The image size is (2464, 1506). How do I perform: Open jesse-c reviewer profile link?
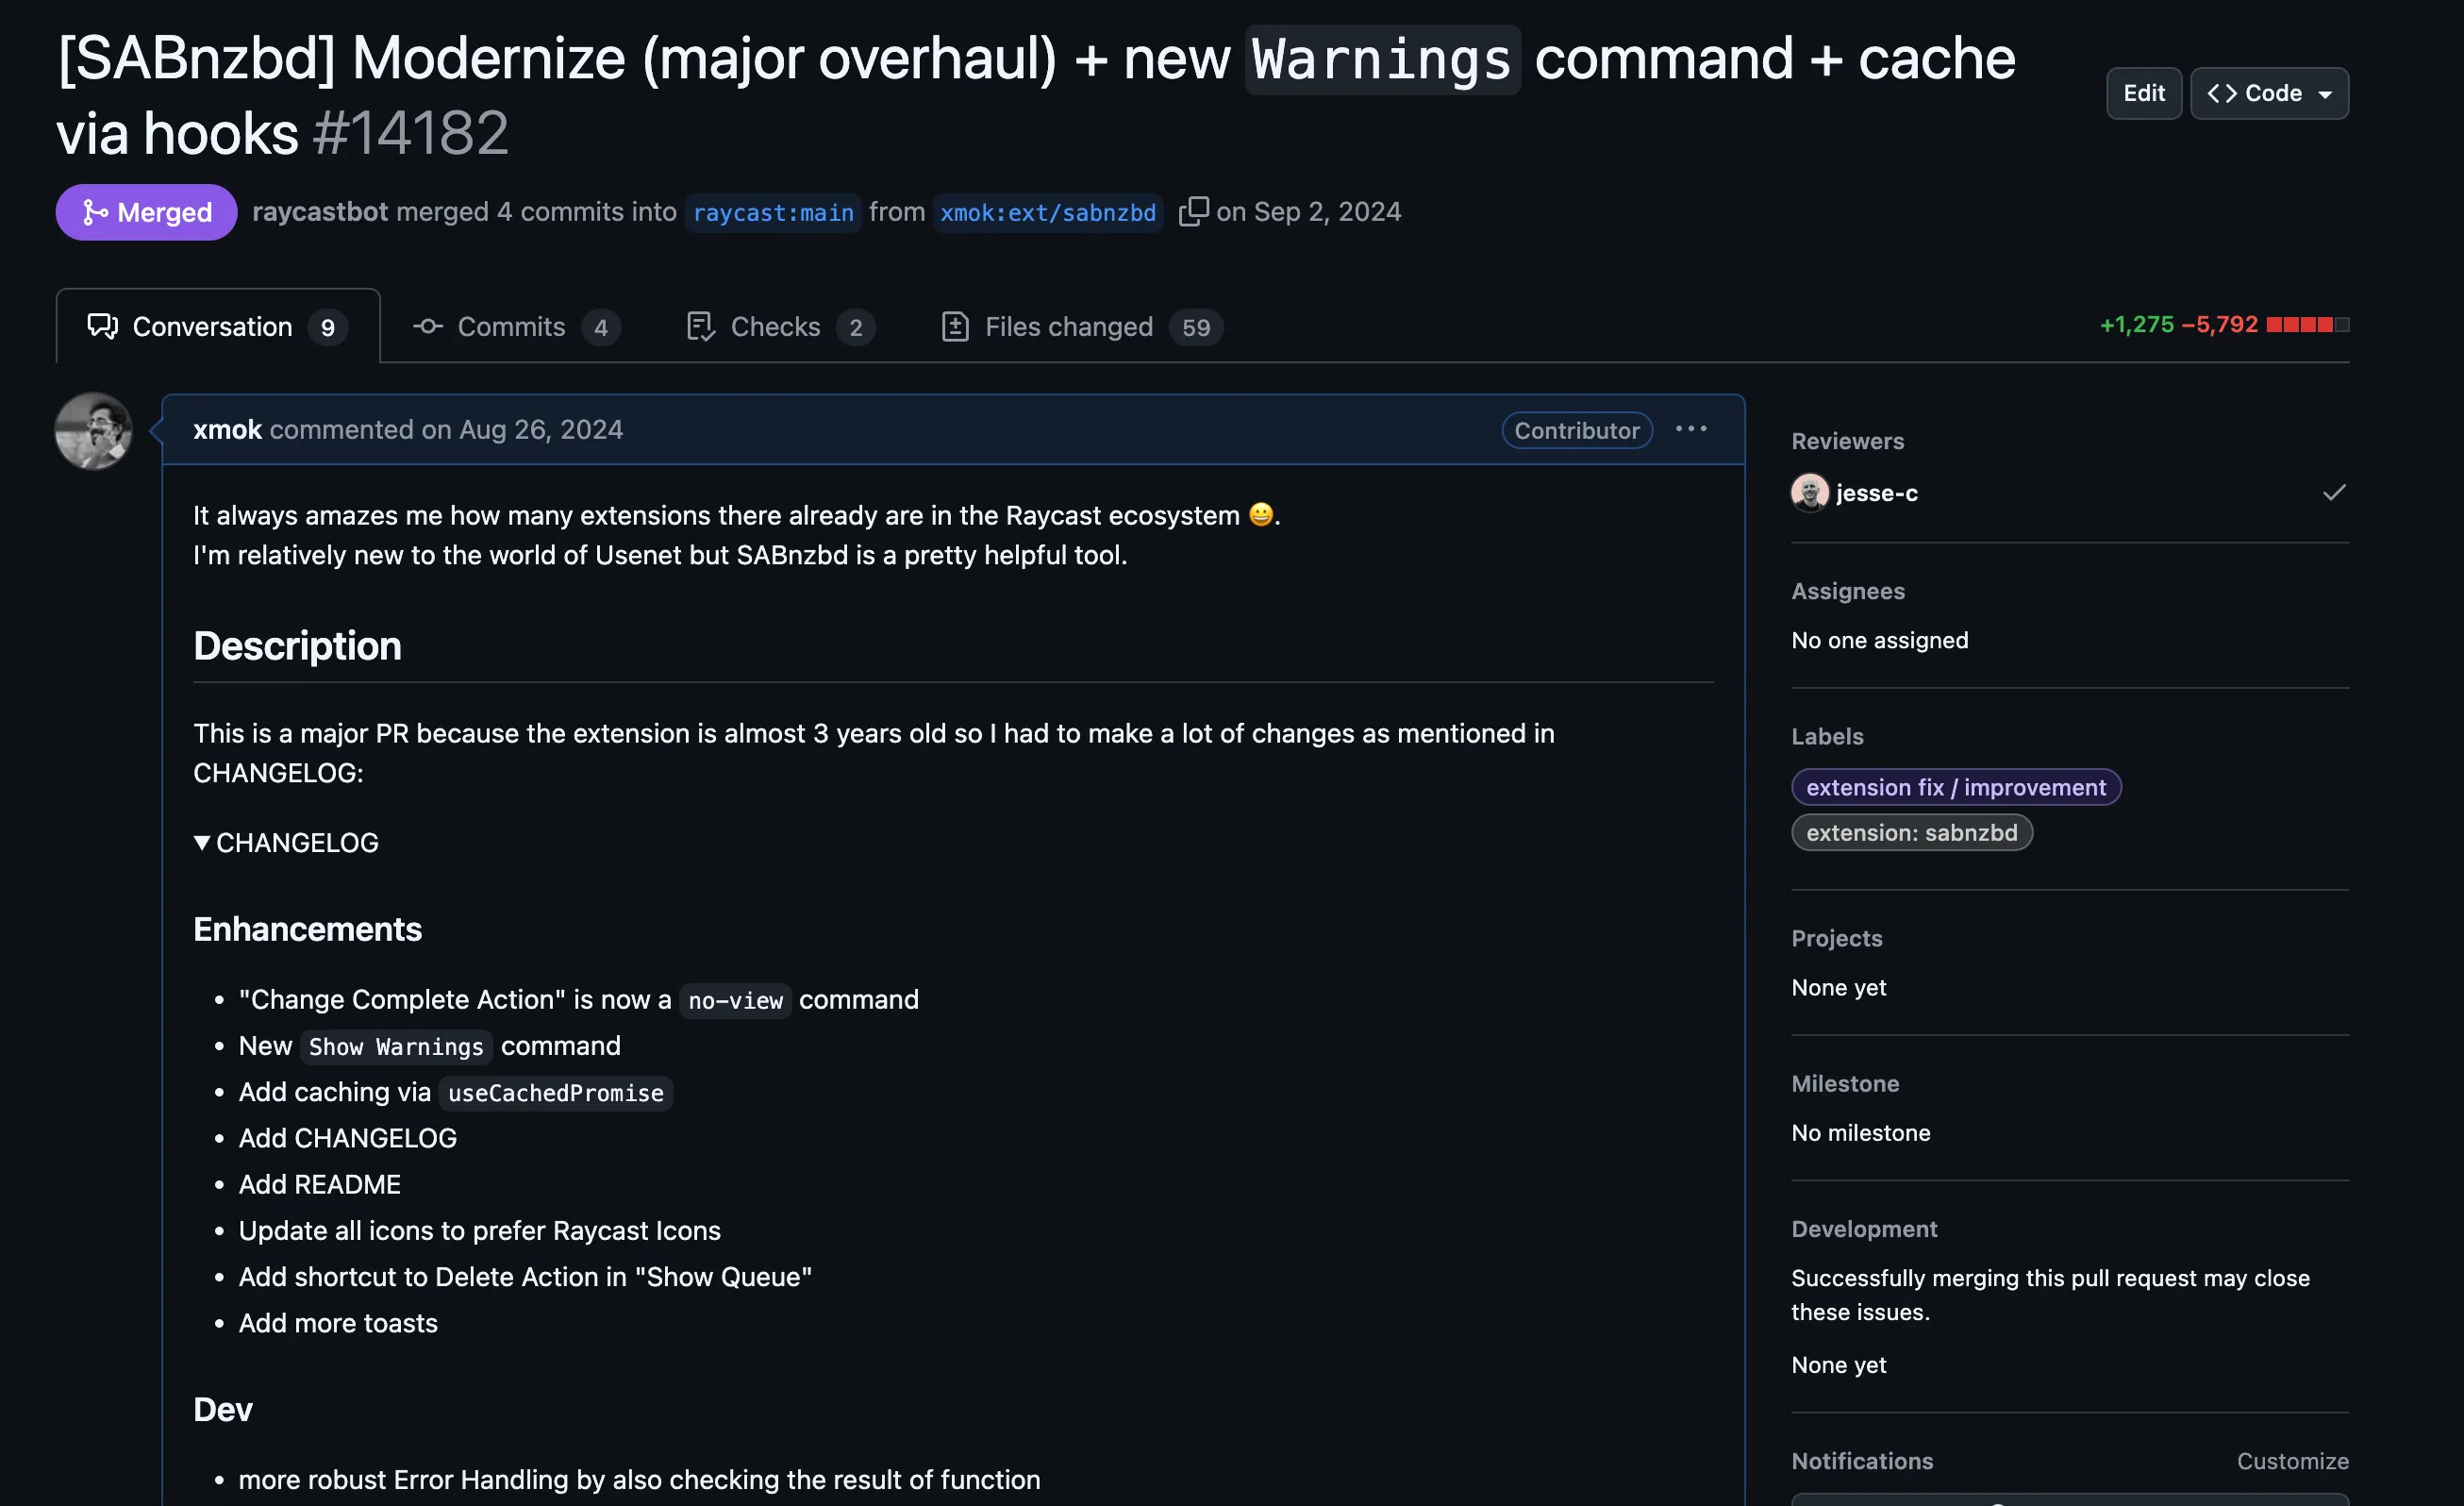[x=1876, y=493]
